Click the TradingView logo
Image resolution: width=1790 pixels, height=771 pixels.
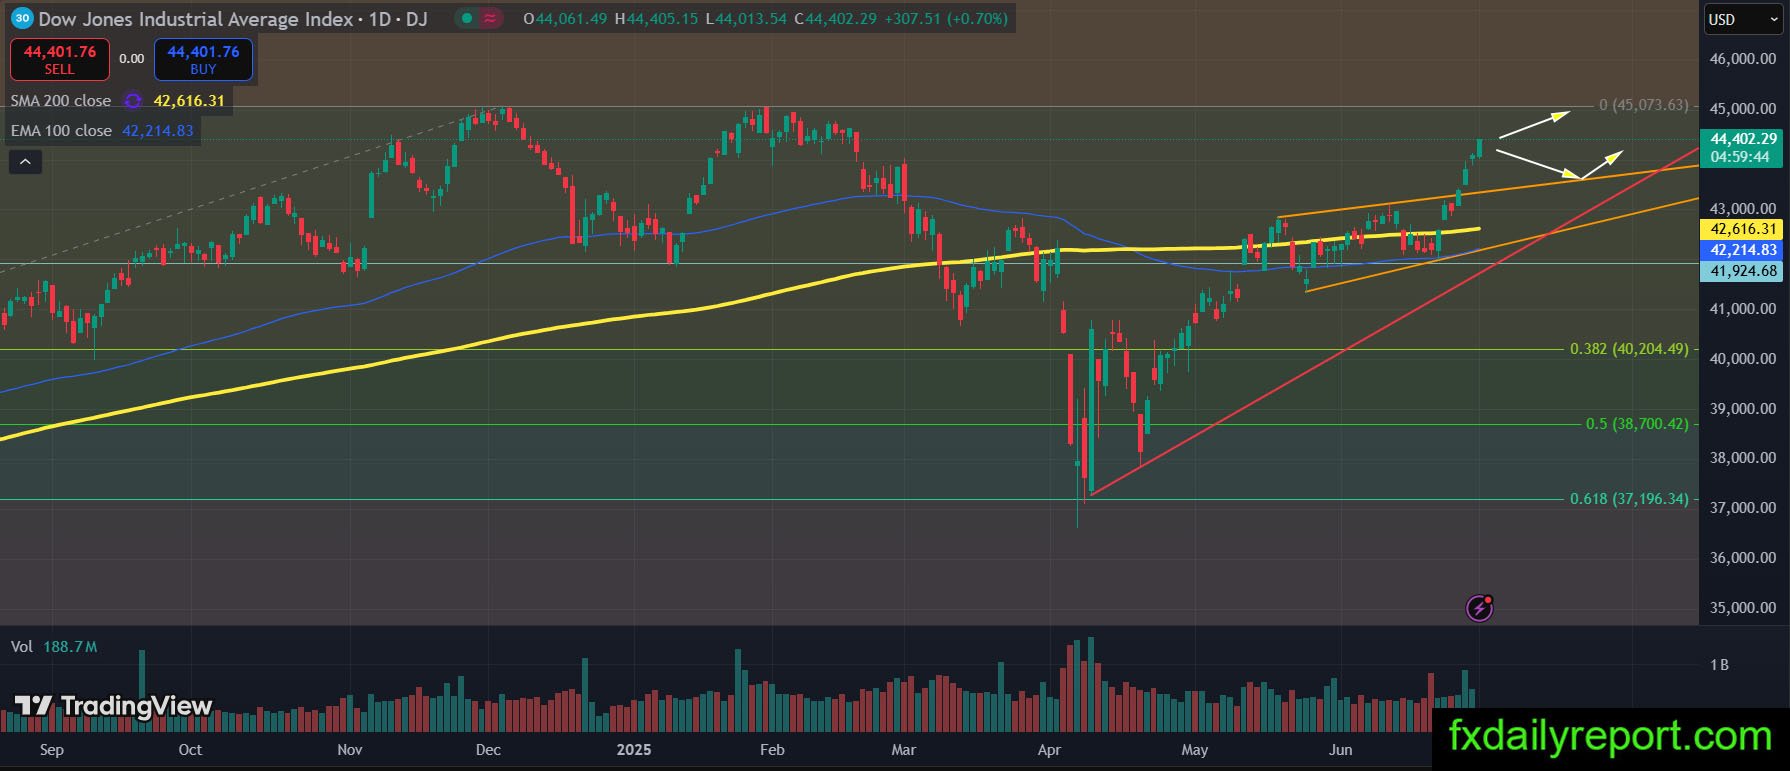113,706
